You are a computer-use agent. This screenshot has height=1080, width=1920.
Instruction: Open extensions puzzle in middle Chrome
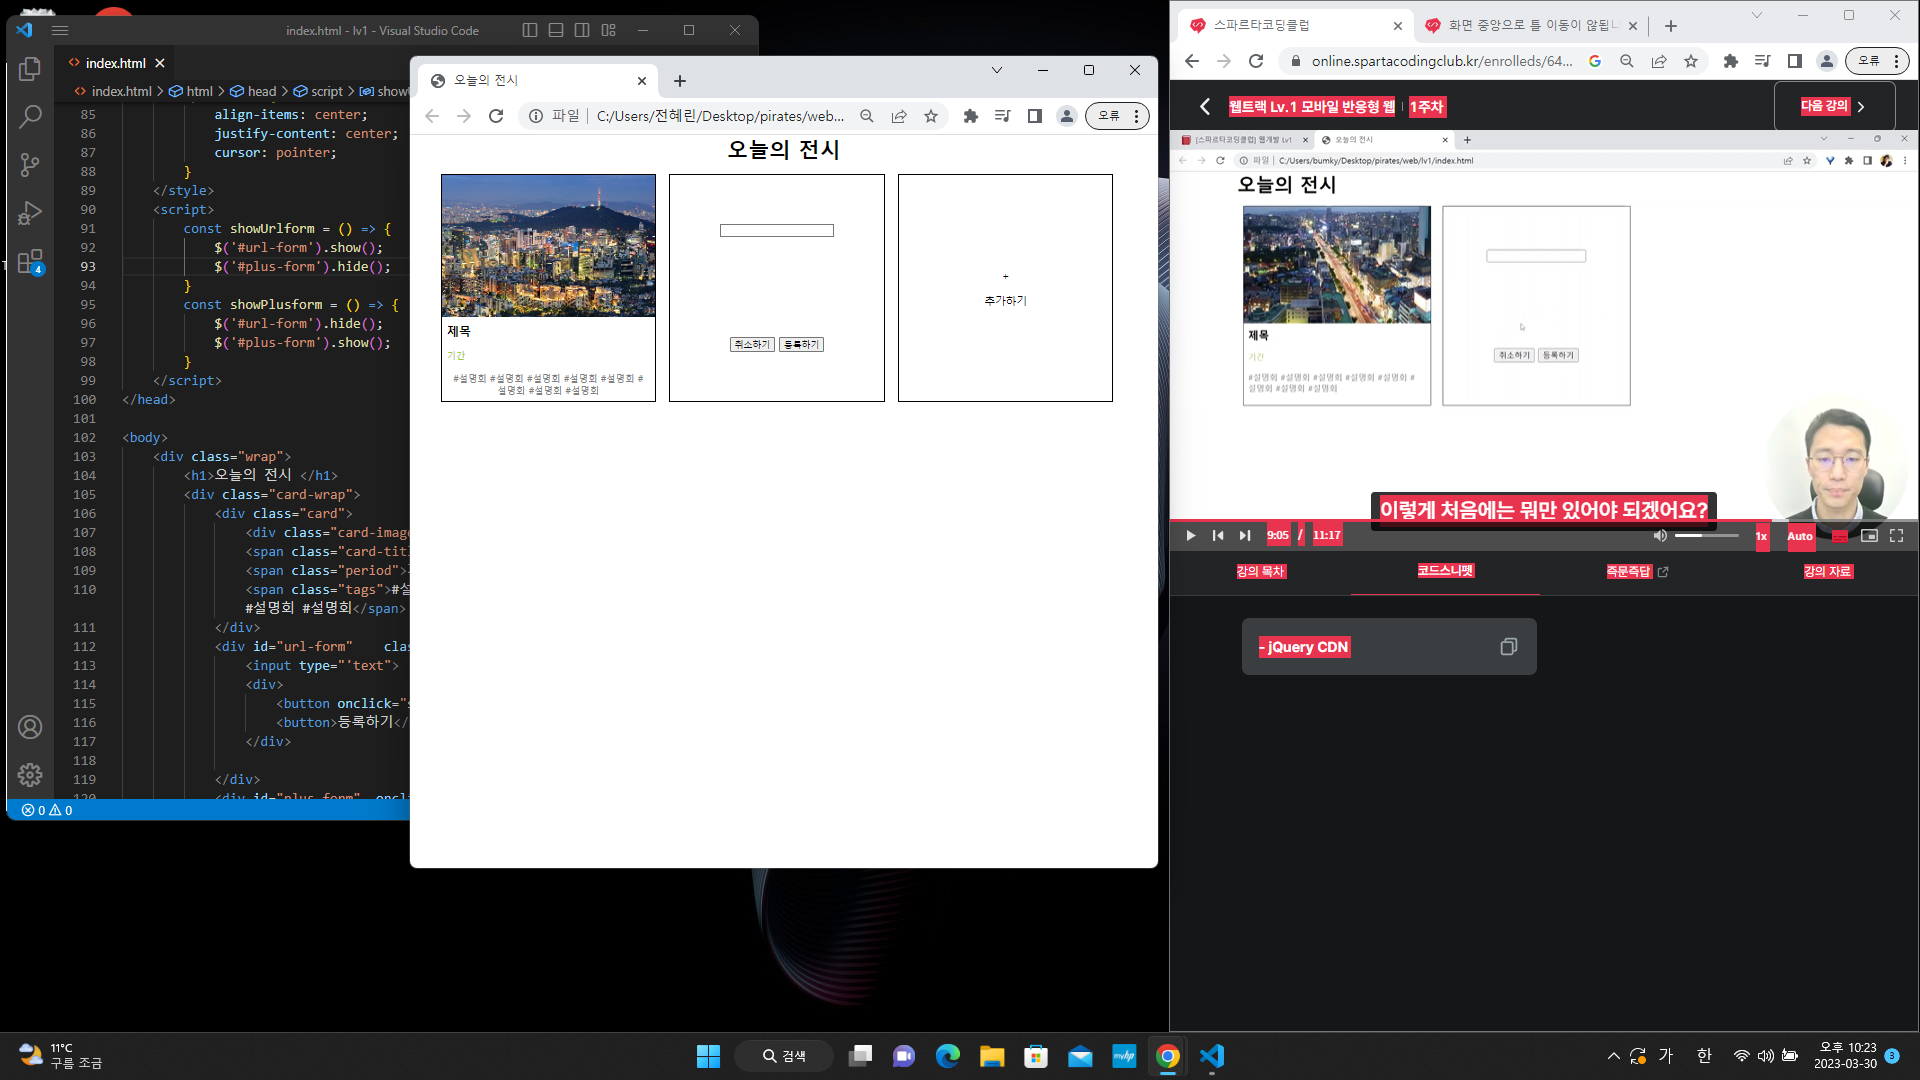970,116
